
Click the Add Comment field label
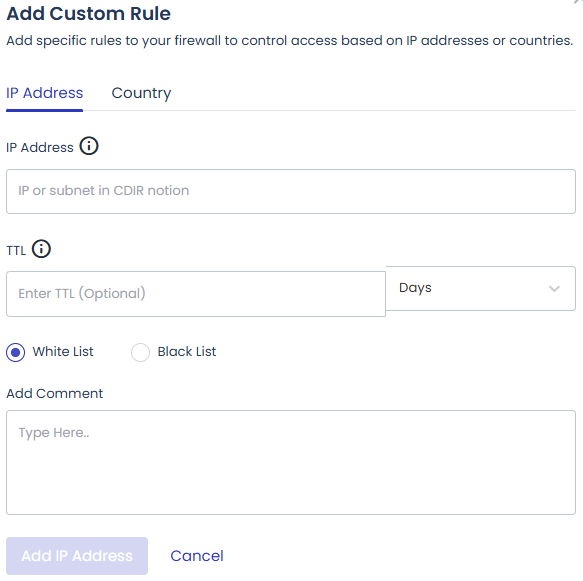click(x=55, y=393)
